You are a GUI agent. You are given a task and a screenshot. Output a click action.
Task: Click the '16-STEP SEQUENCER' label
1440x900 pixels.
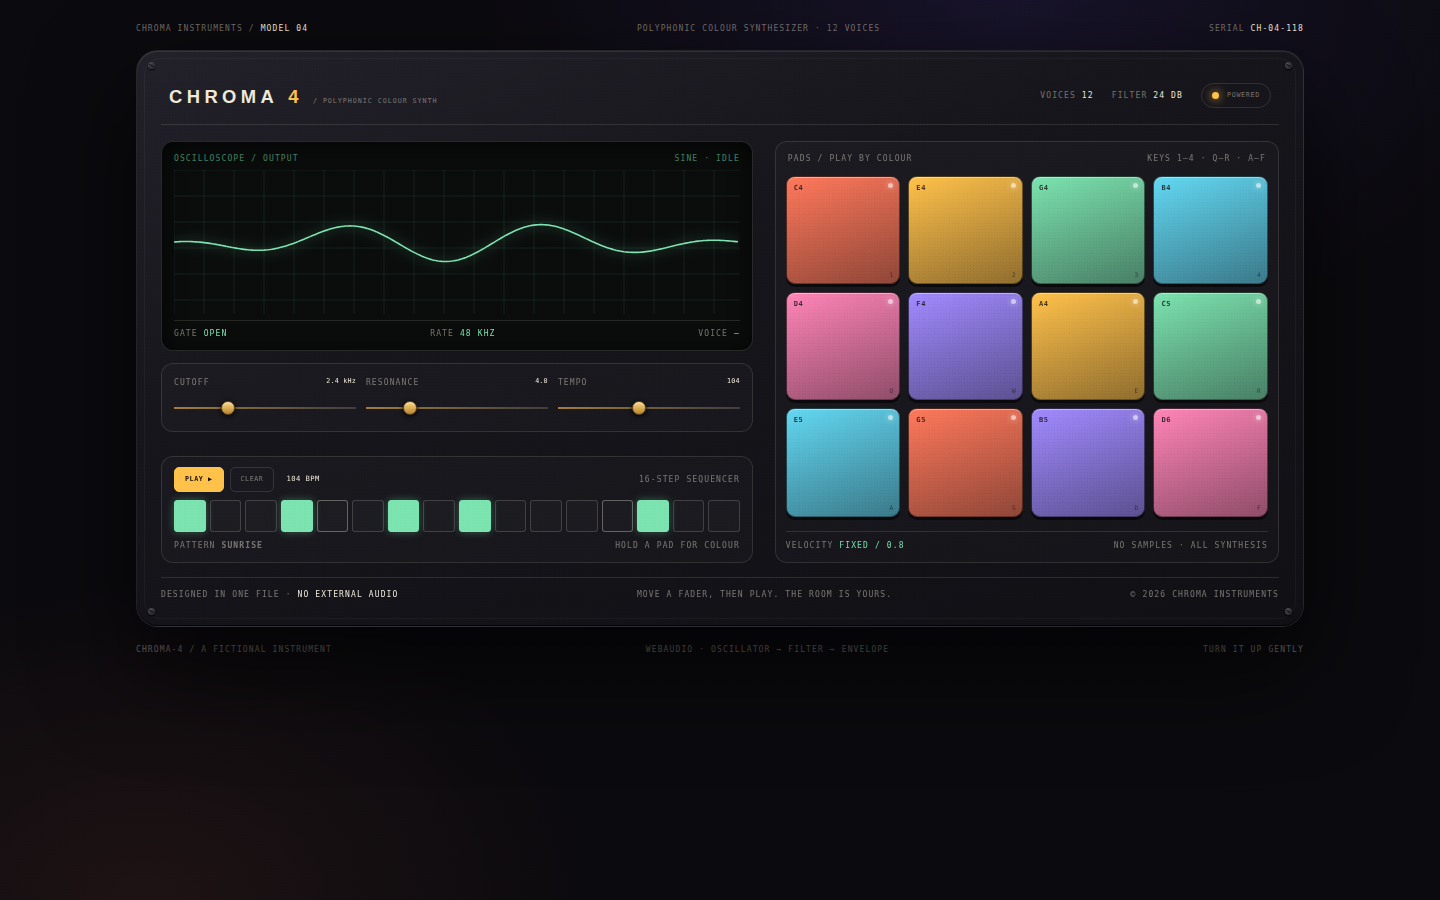pyautogui.click(x=689, y=479)
